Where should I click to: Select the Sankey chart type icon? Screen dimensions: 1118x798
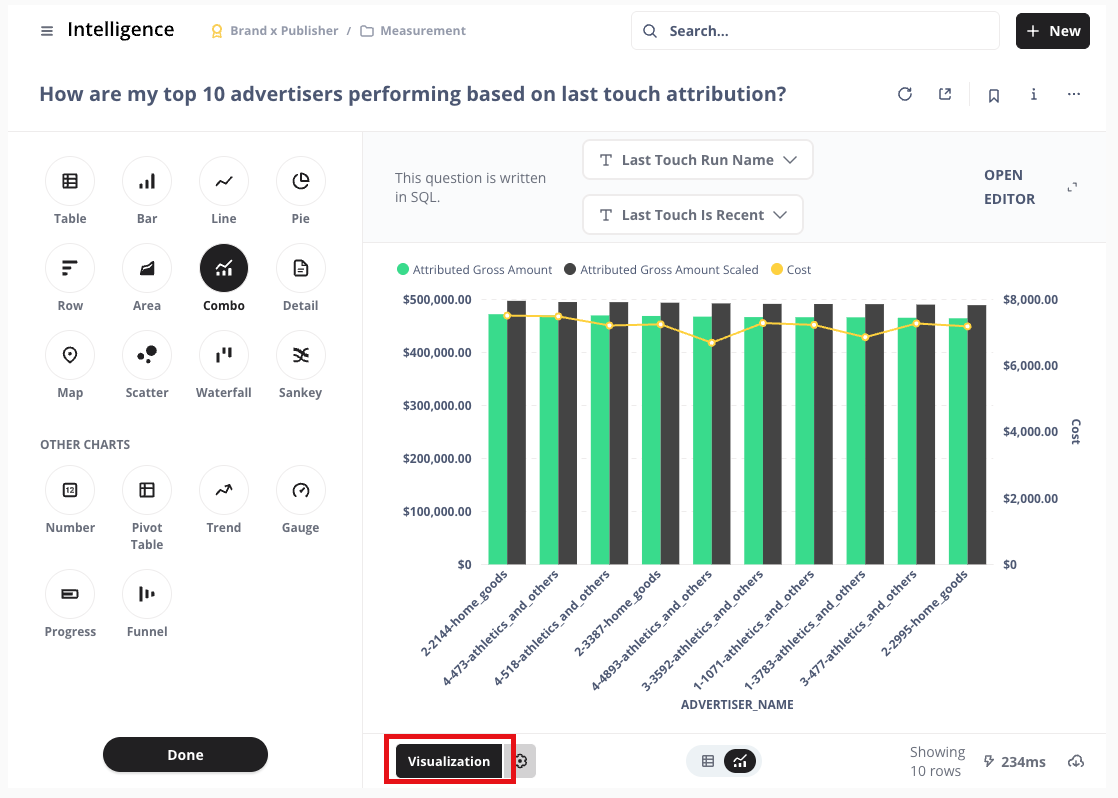point(300,355)
